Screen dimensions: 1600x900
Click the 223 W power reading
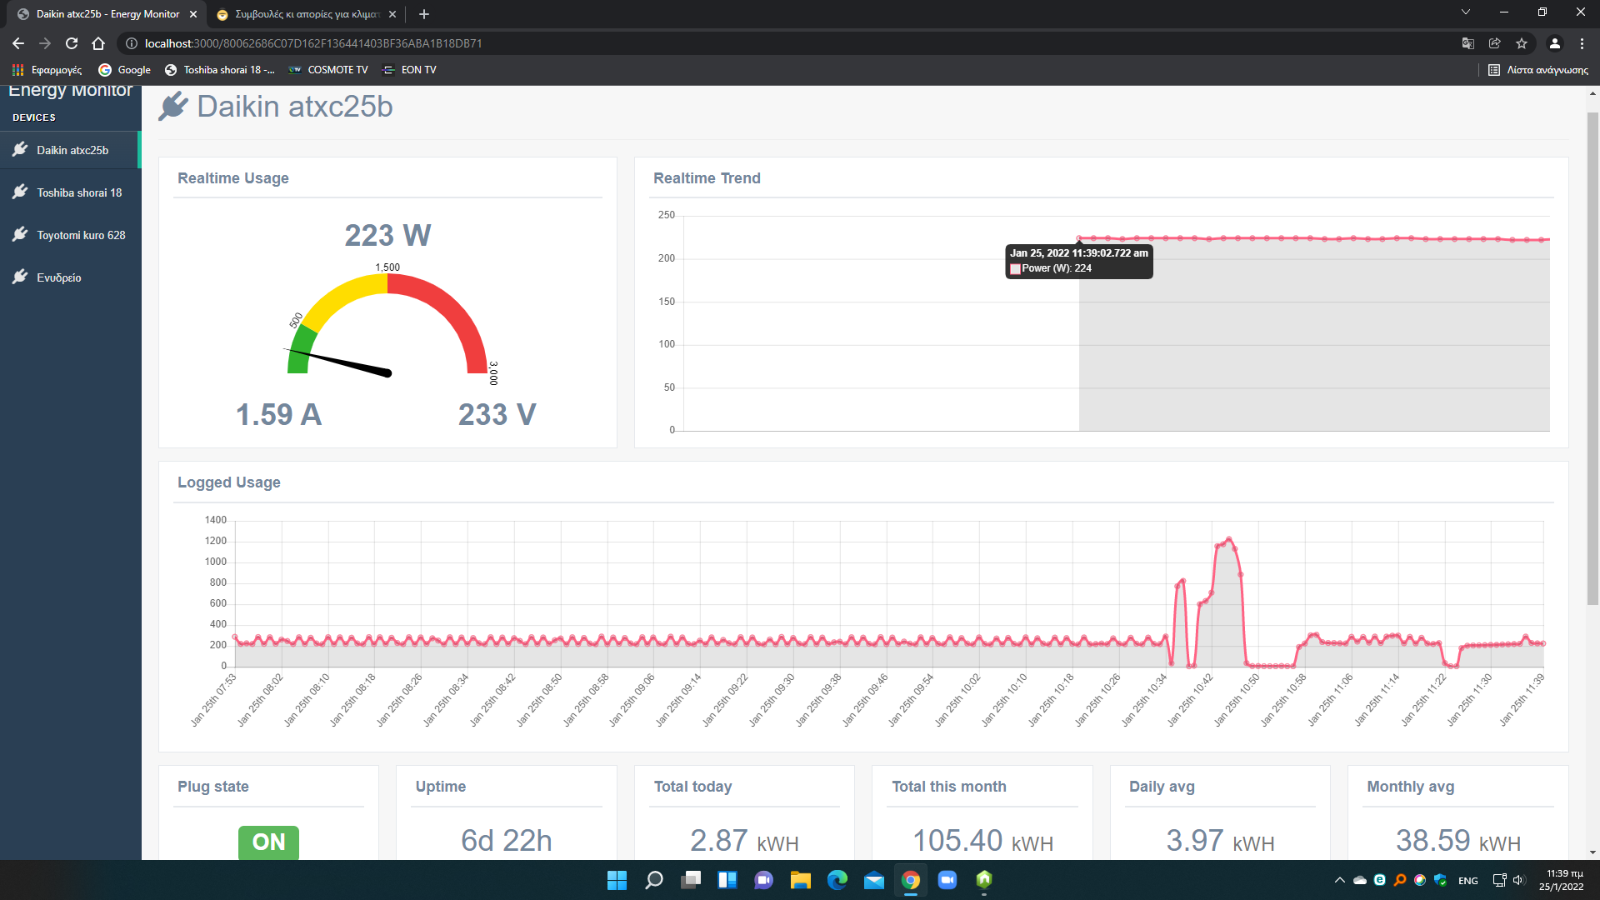(388, 235)
